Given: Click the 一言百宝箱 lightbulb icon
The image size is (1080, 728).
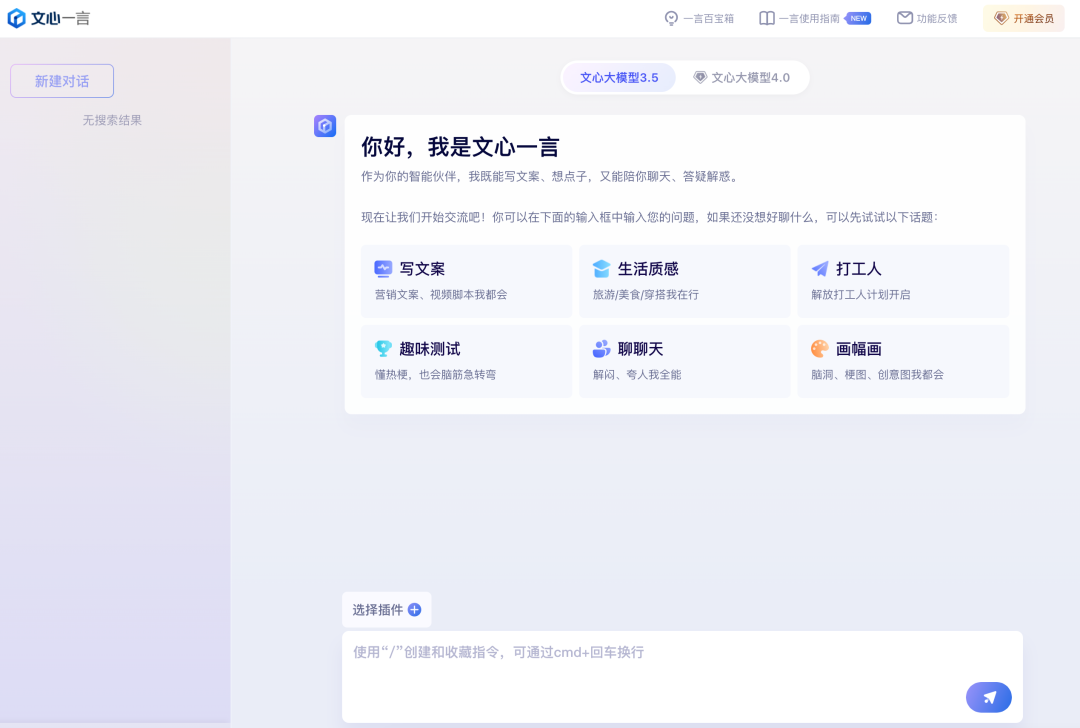Looking at the screenshot, I should (x=671, y=19).
